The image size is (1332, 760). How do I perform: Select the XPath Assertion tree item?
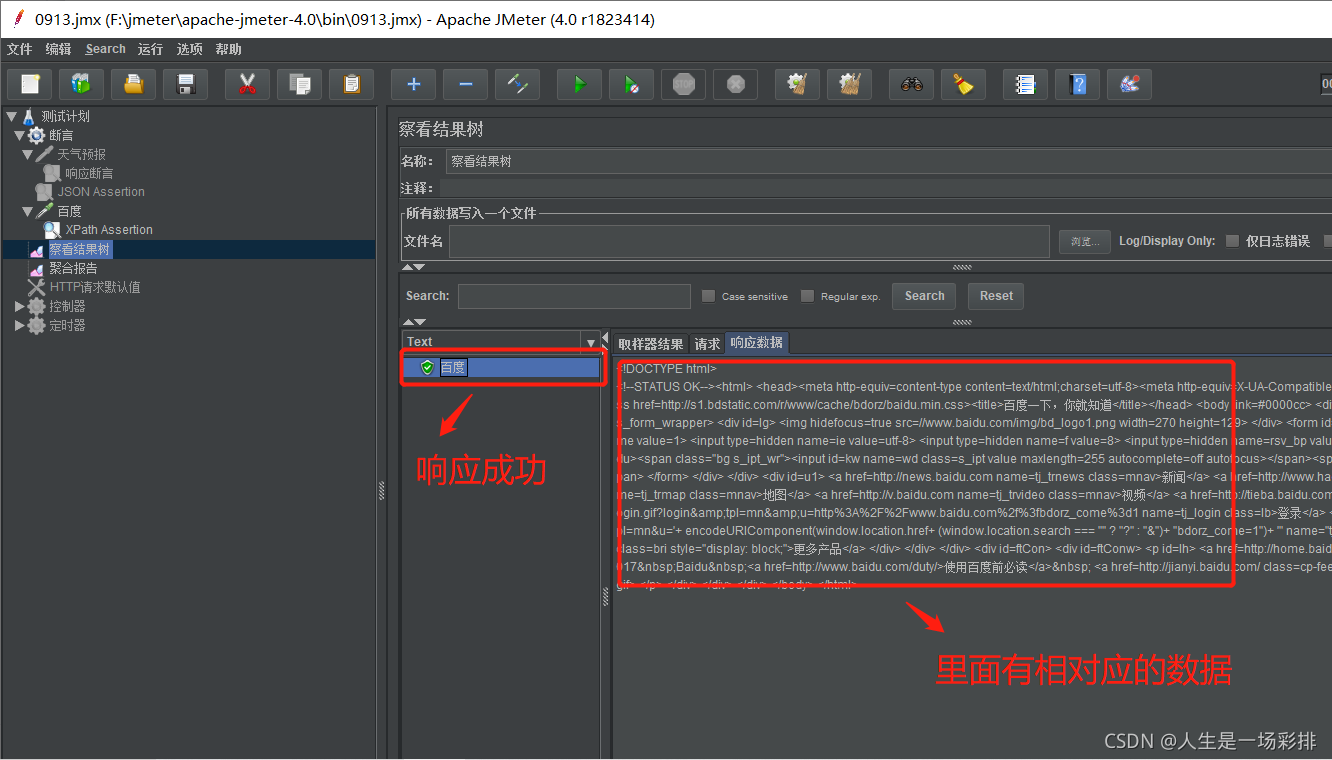pos(109,230)
